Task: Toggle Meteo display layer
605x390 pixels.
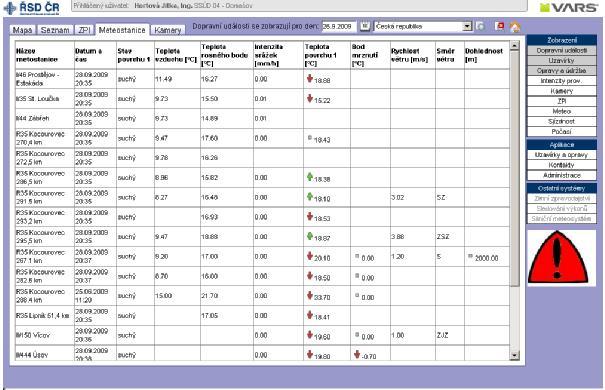Action: tap(561, 111)
